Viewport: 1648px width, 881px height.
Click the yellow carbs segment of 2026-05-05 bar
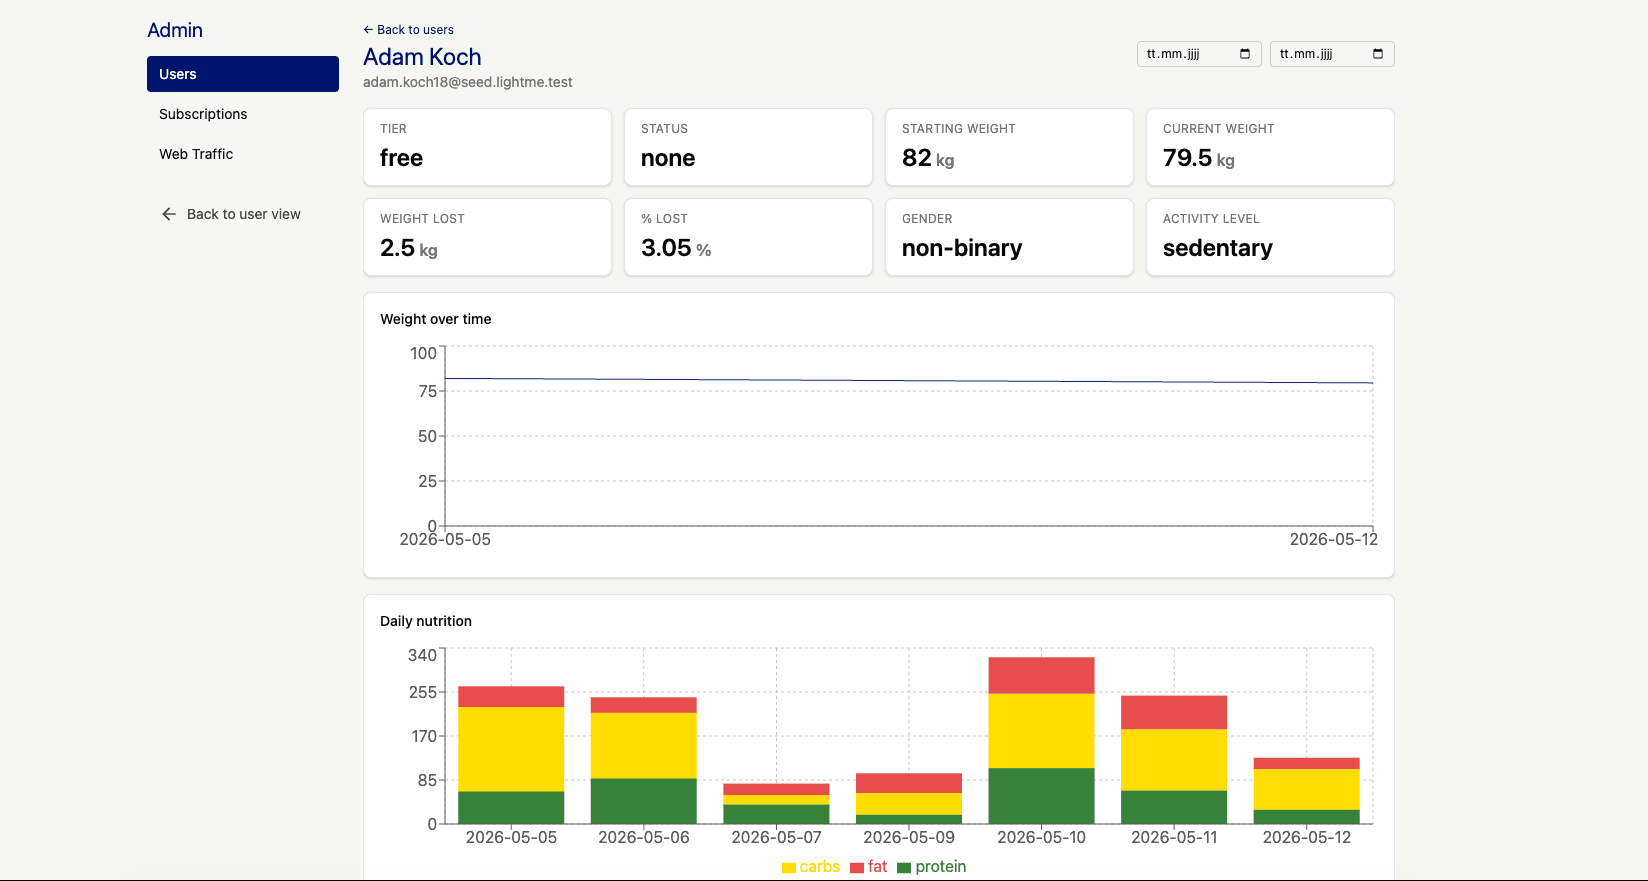(511, 749)
